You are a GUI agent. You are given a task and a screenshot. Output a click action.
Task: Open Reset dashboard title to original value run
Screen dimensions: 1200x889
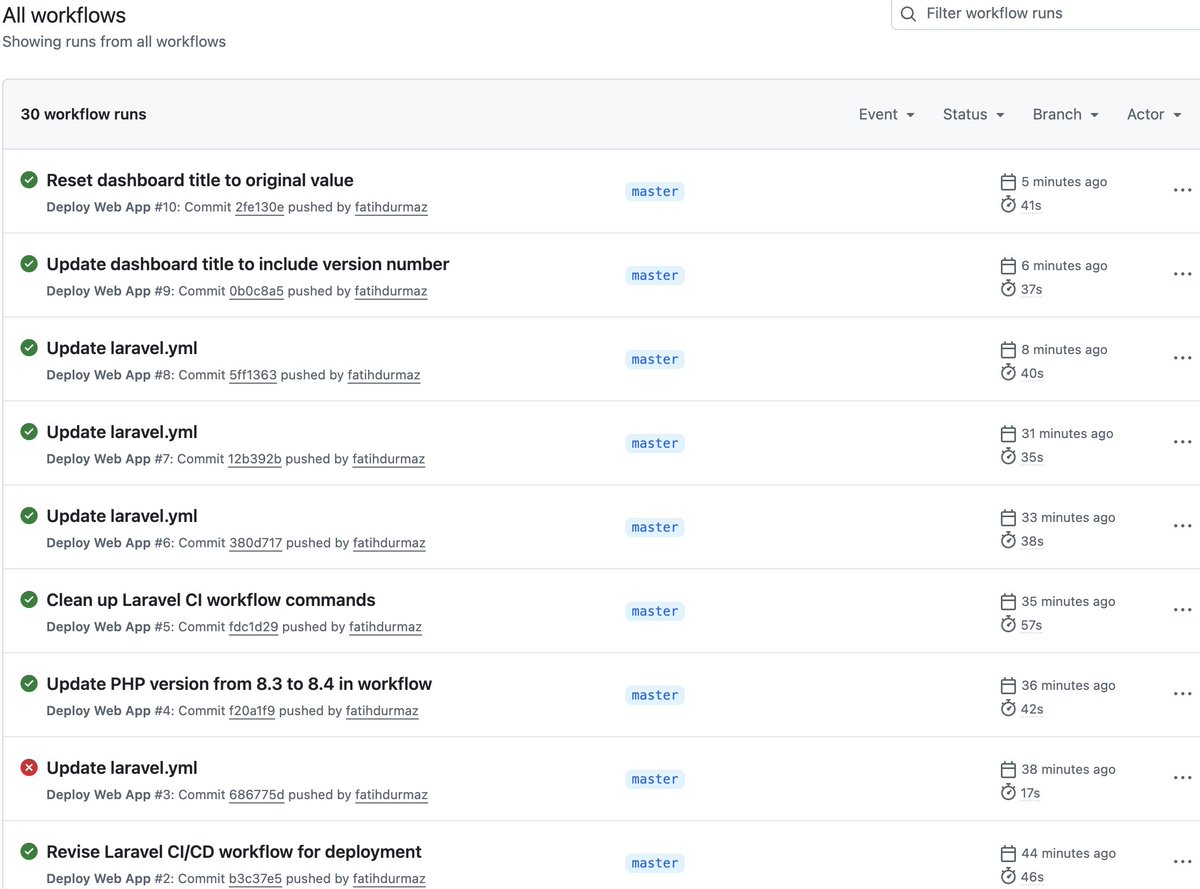click(x=200, y=180)
